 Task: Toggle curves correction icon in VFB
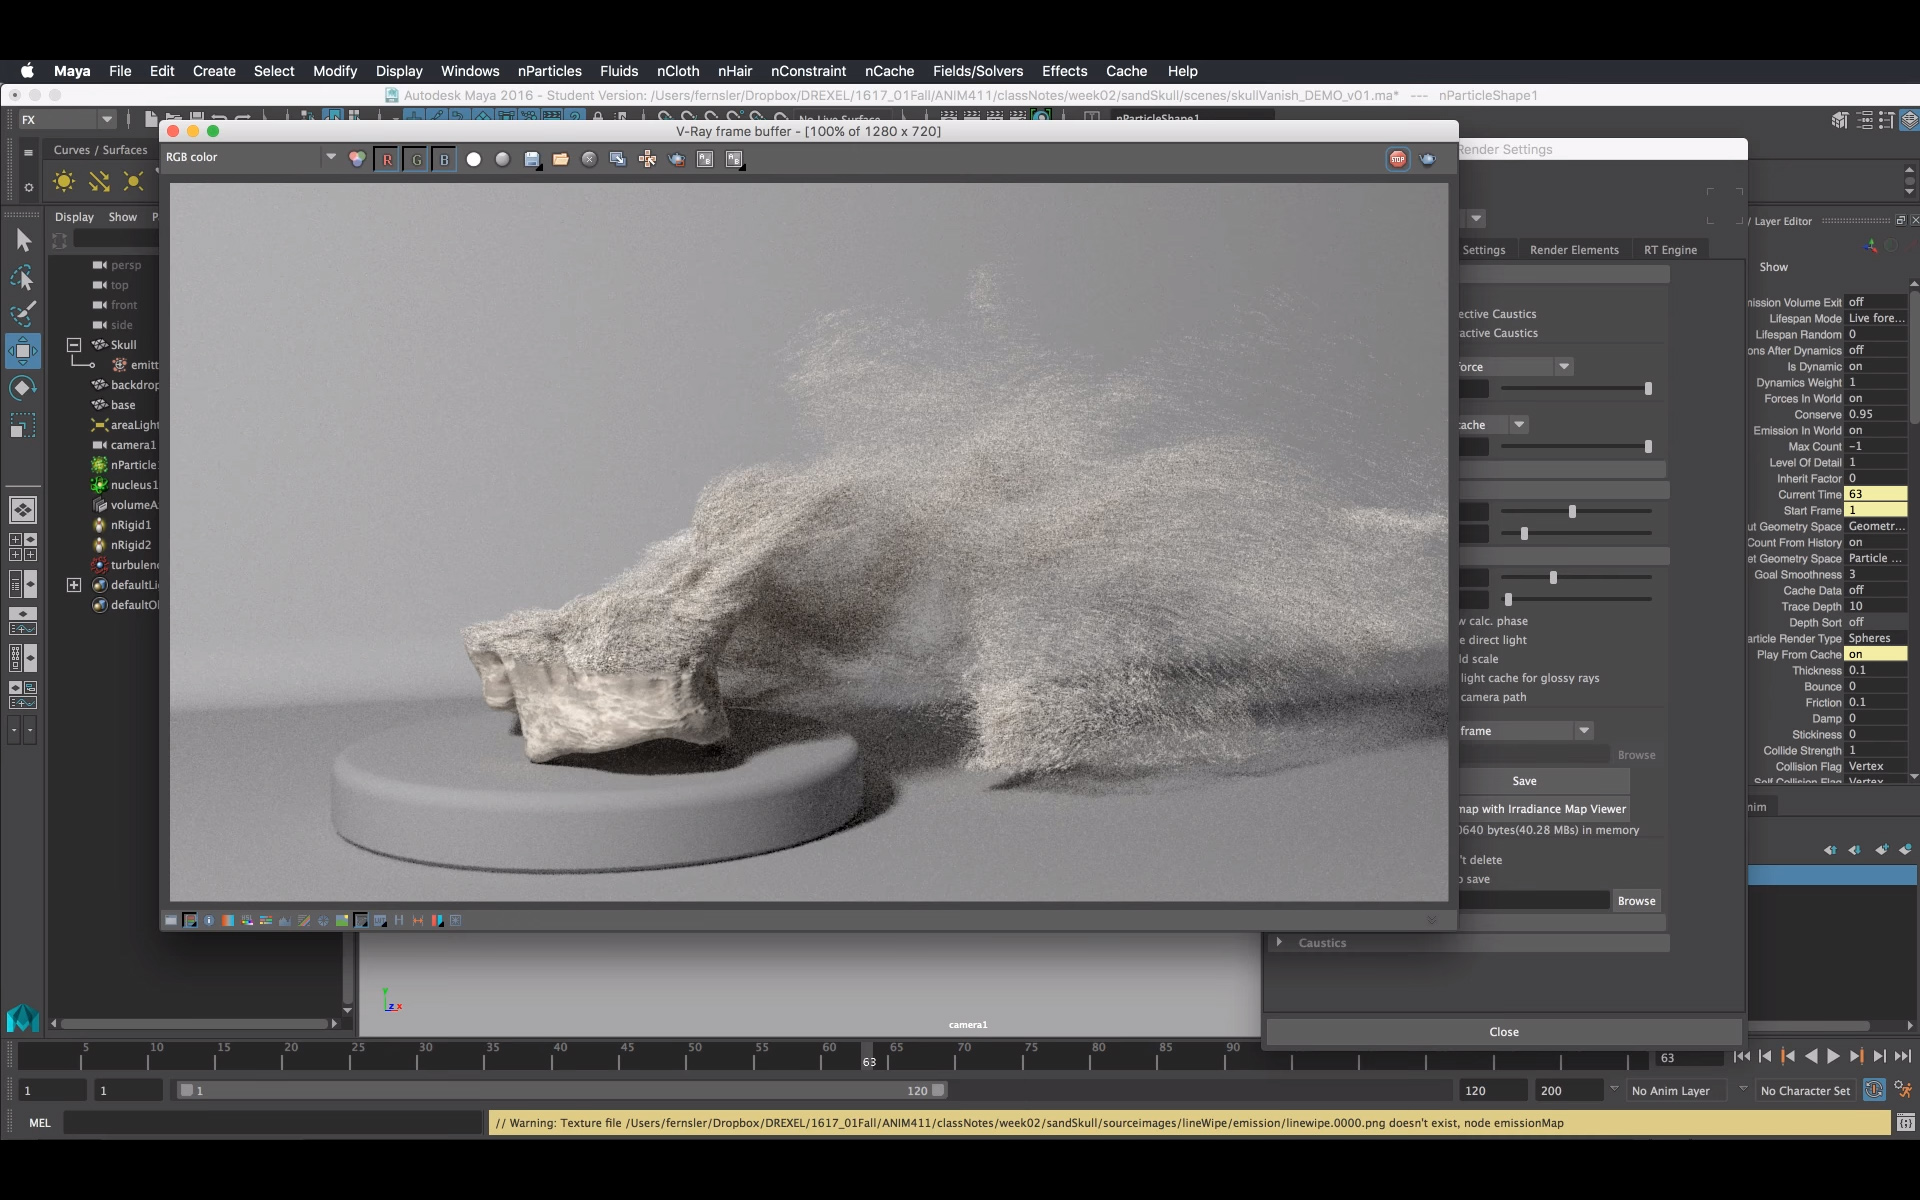pos(304,920)
